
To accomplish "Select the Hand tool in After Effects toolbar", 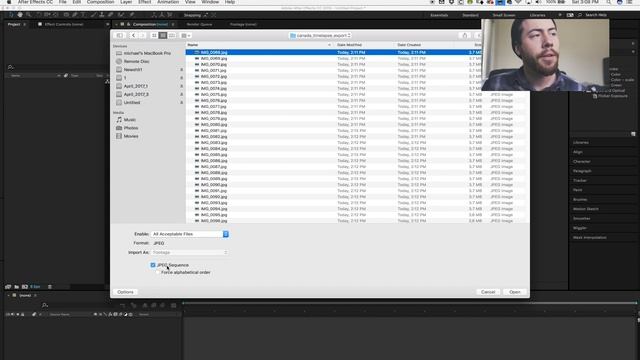I will coord(20,15).
